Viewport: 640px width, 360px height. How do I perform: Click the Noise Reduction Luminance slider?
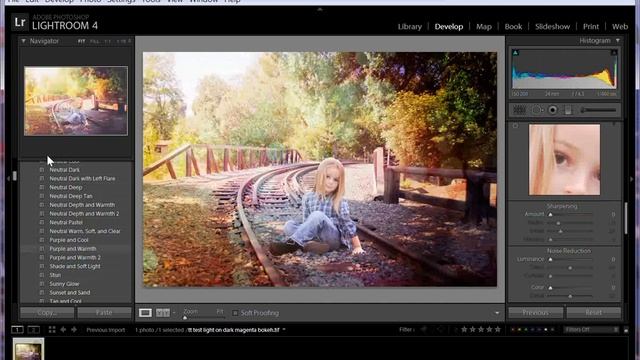[x=571, y=259]
